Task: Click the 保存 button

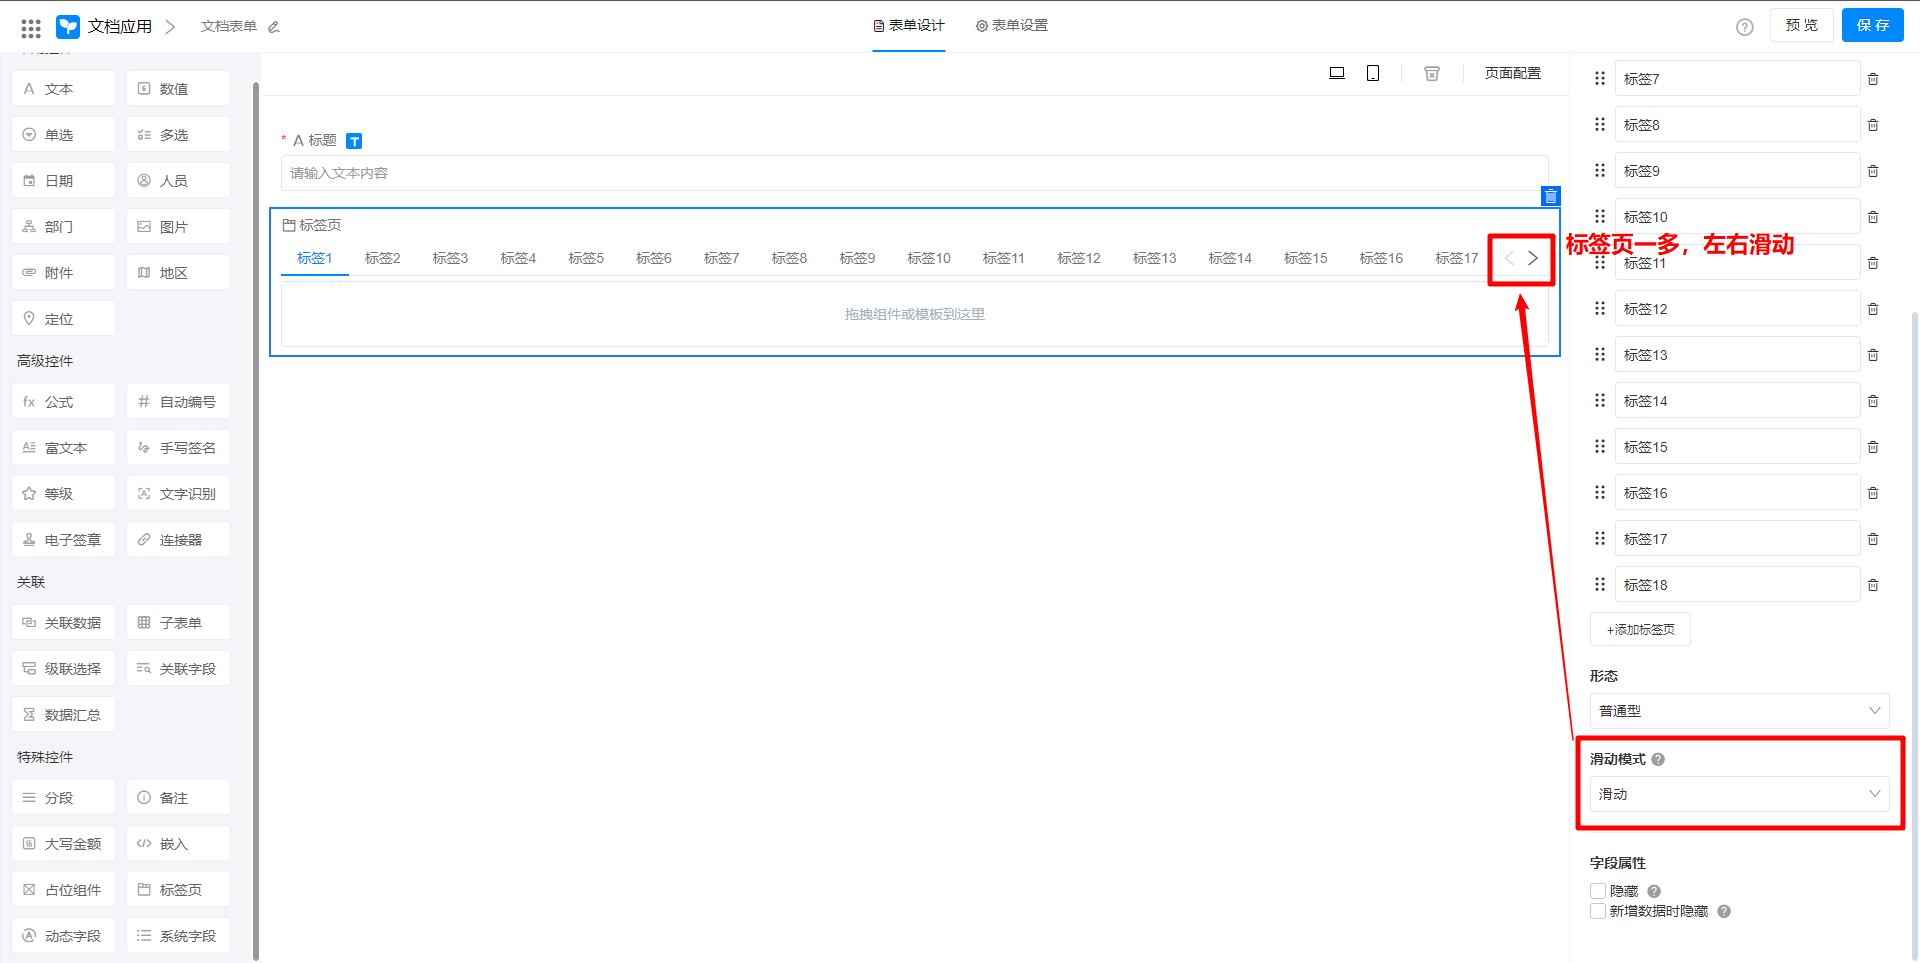Action: pos(1872,26)
